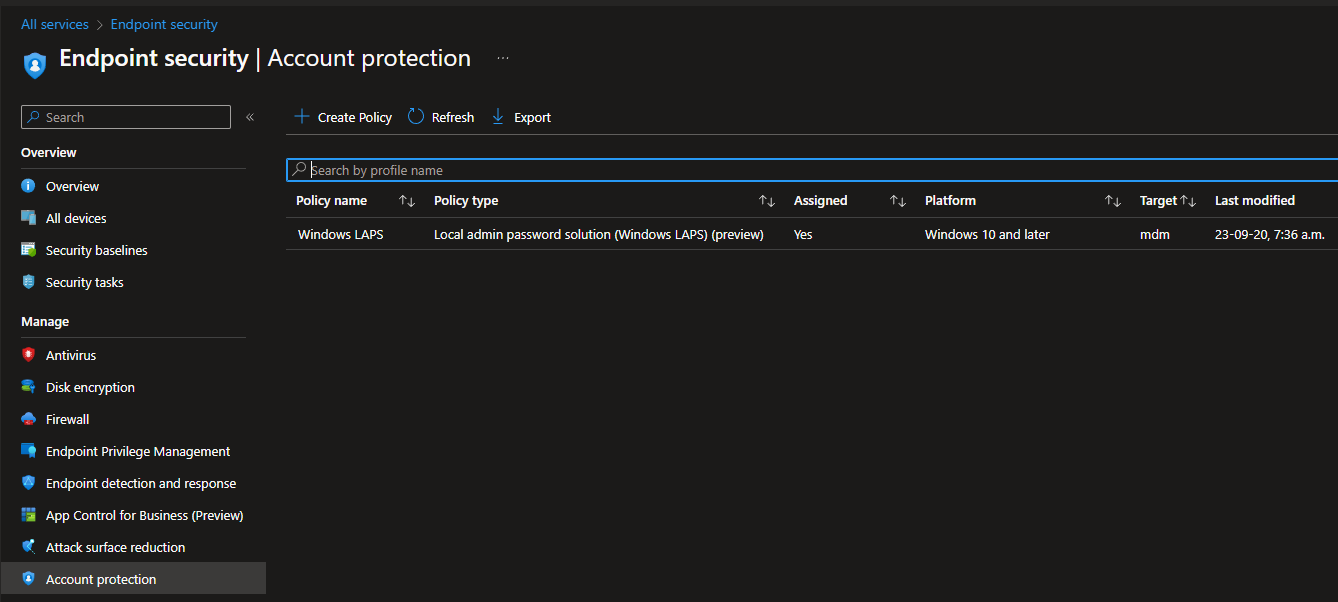Sort by Assigned column arrows

[898, 201]
